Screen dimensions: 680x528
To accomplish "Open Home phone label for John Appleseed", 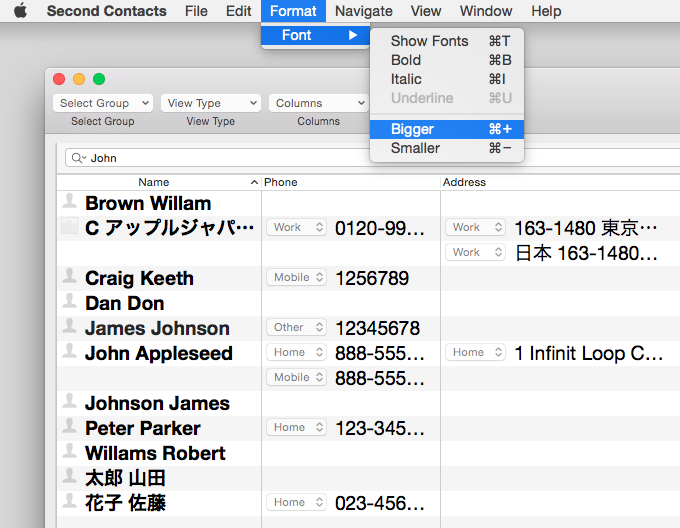I will [296, 352].
